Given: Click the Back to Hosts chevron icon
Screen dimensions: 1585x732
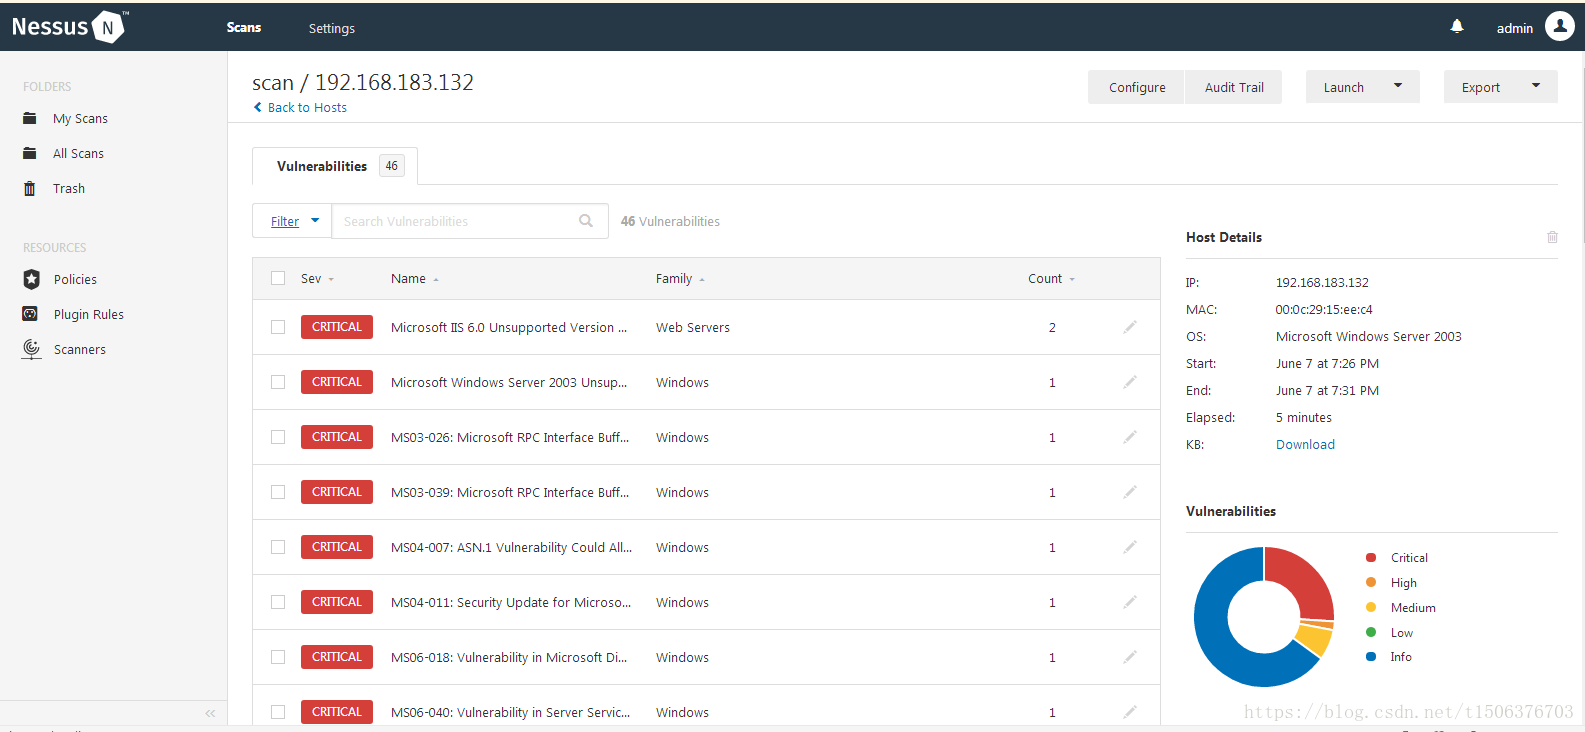Looking at the screenshot, I should (x=258, y=107).
